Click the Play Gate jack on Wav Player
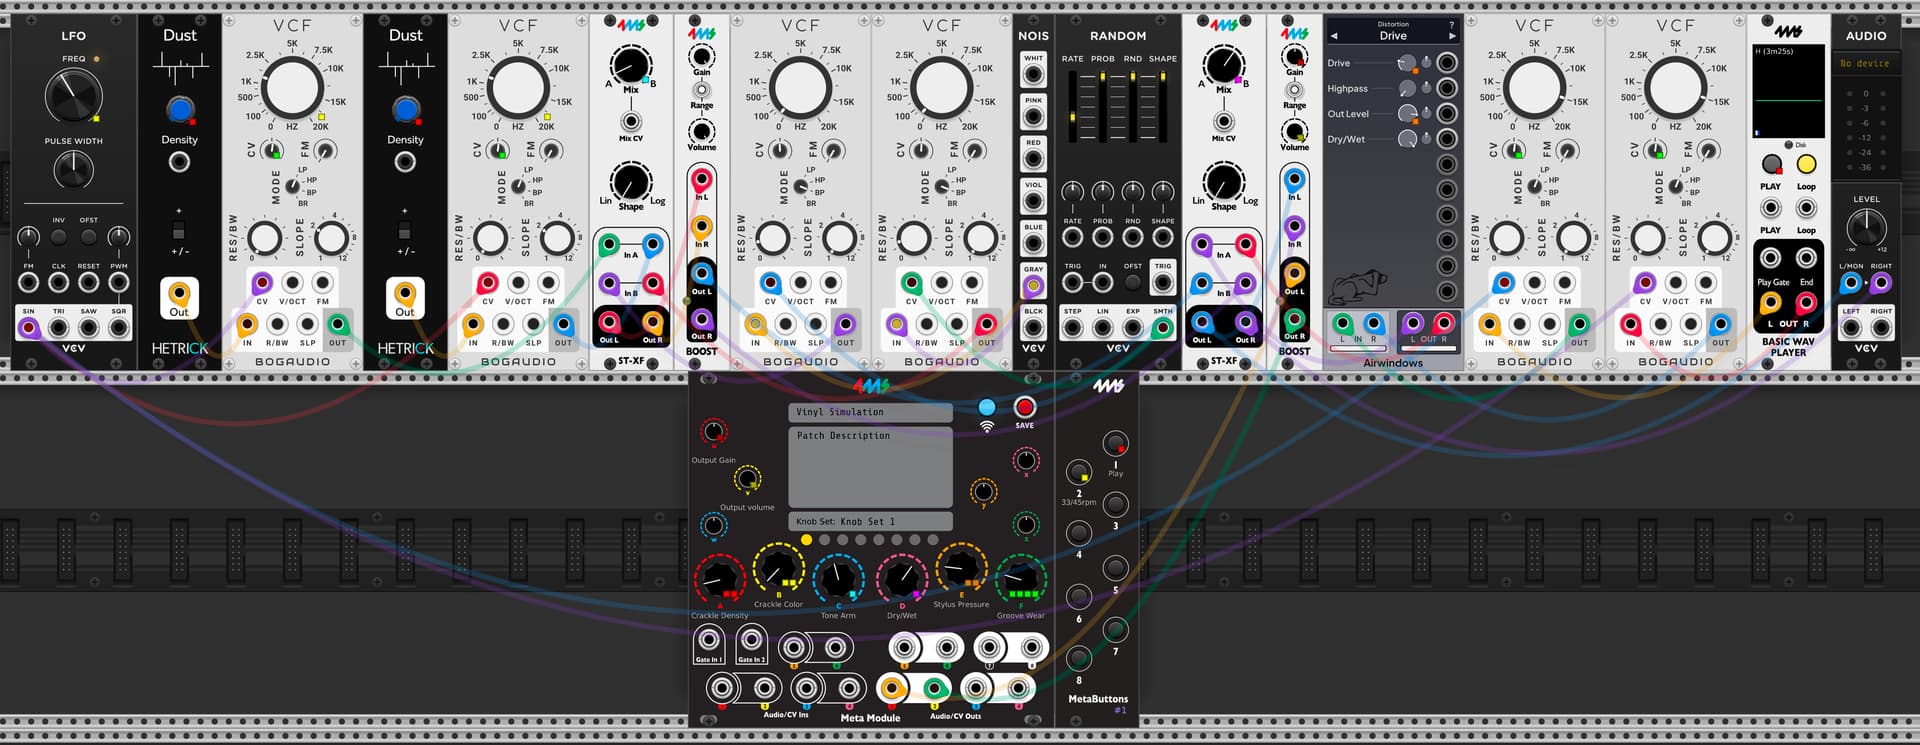 point(1770,259)
